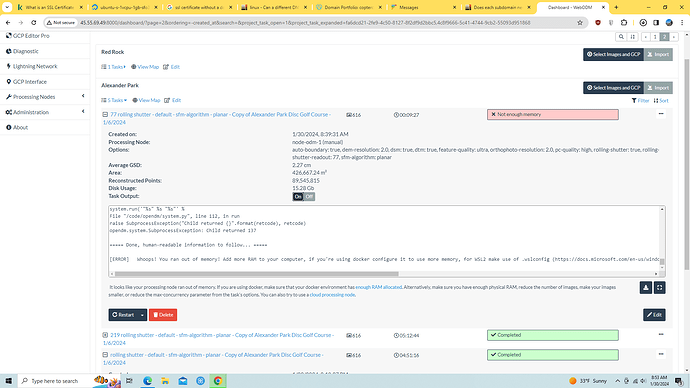Image resolution: width=690 pixels, height=388 pixels.
Task: Expand task output to fullscreen
Action: pyautogui.click(x=659, y=288)
